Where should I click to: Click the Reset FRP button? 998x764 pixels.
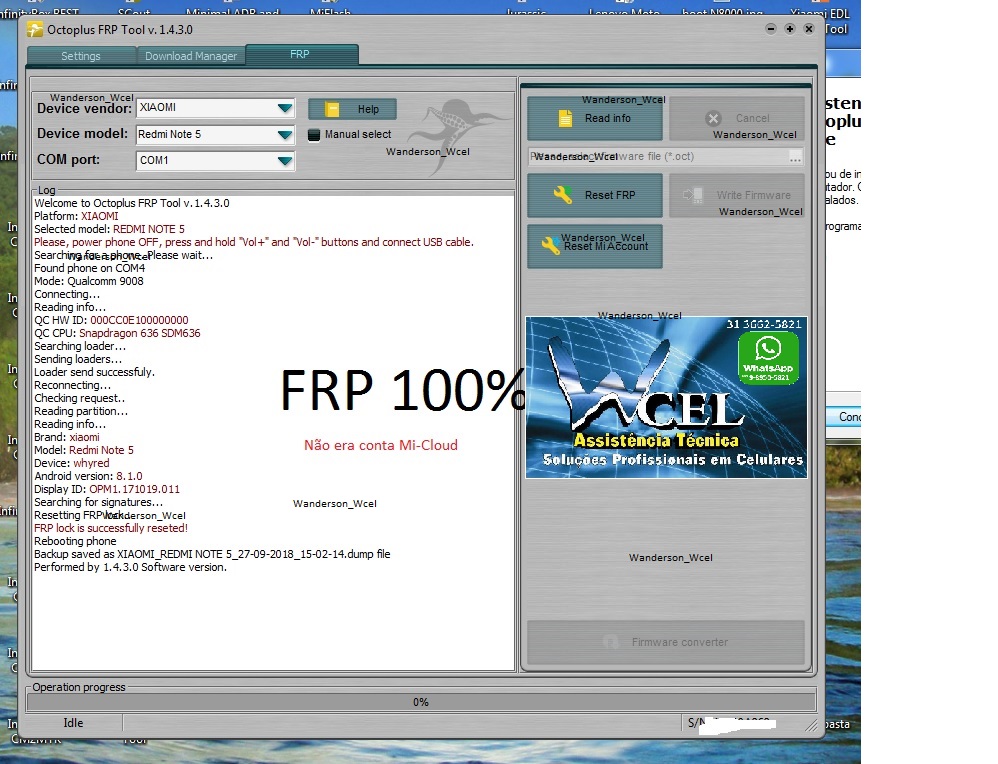[x=594, y=195]
